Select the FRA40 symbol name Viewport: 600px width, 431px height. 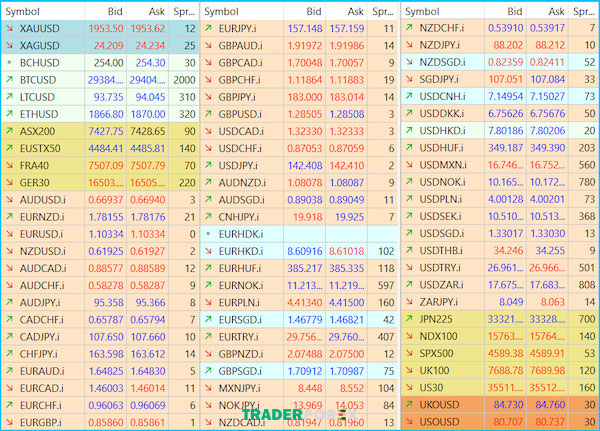click(x=34, y=165)
